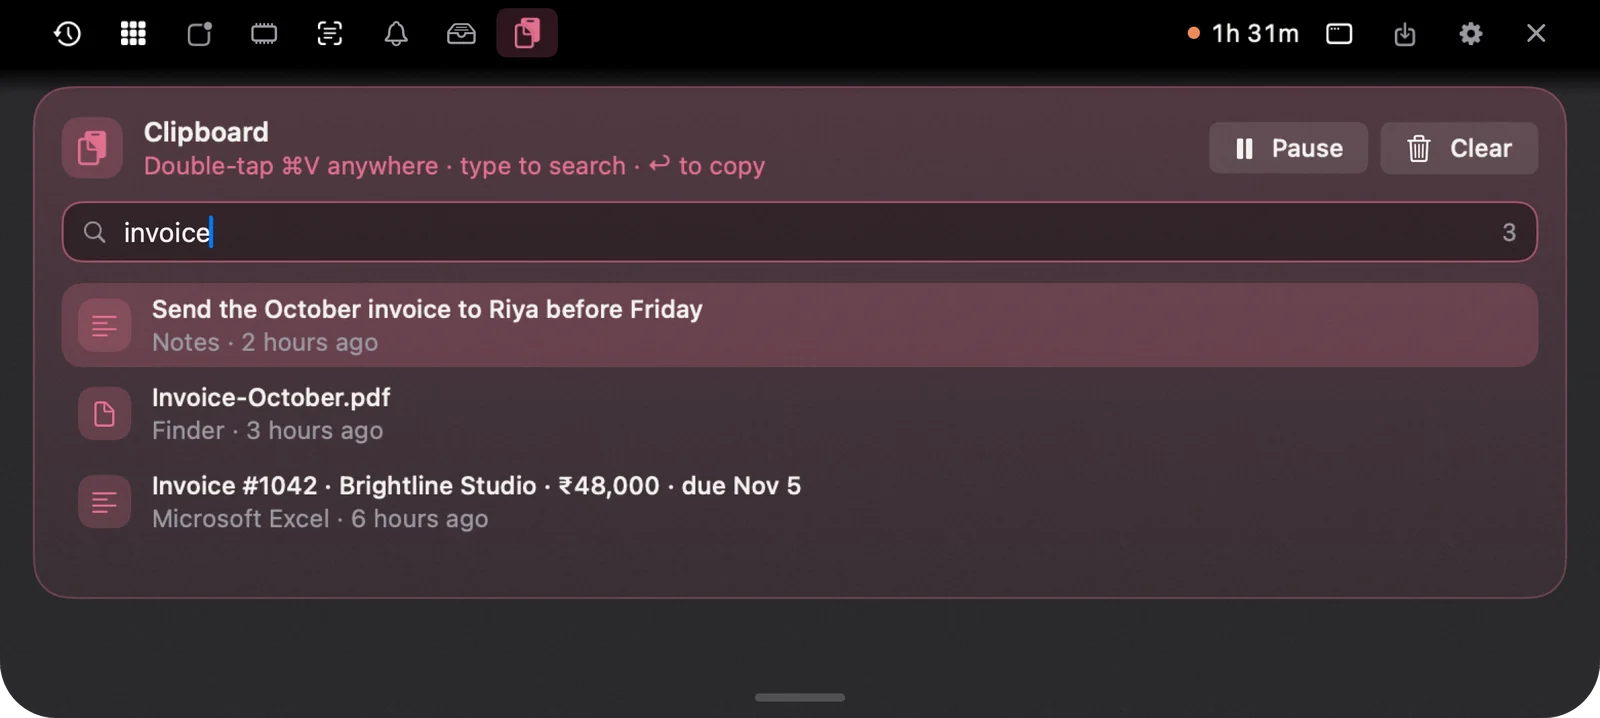Open the apps grid icon
The image size is (1600, 718).
pos(133,34)
